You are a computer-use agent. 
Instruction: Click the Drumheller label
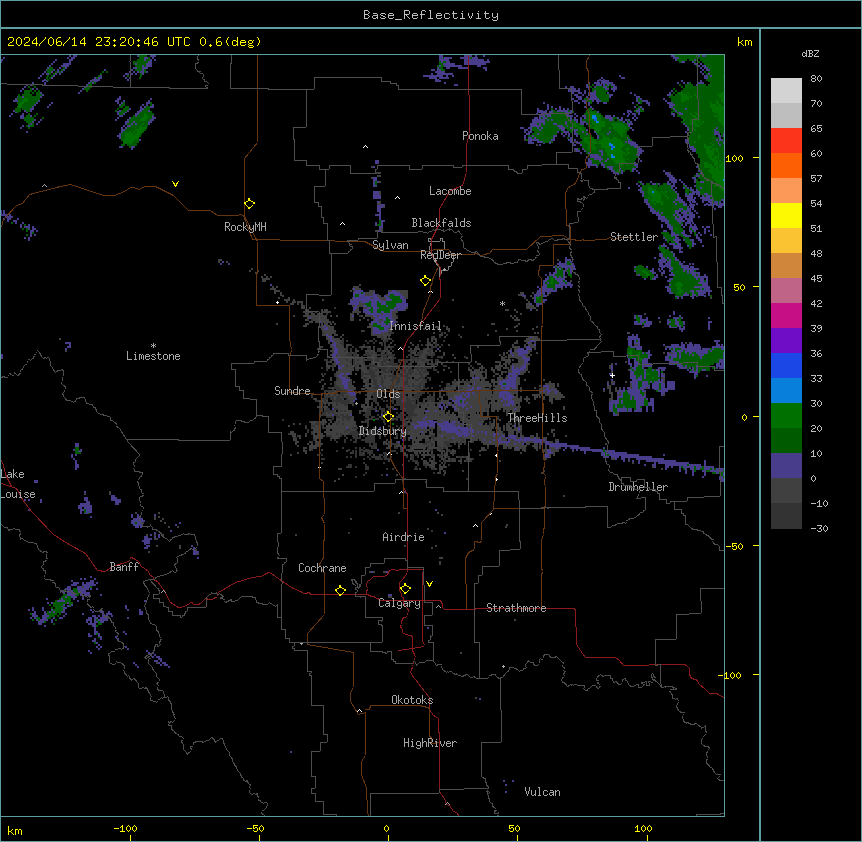coord(638,487)
